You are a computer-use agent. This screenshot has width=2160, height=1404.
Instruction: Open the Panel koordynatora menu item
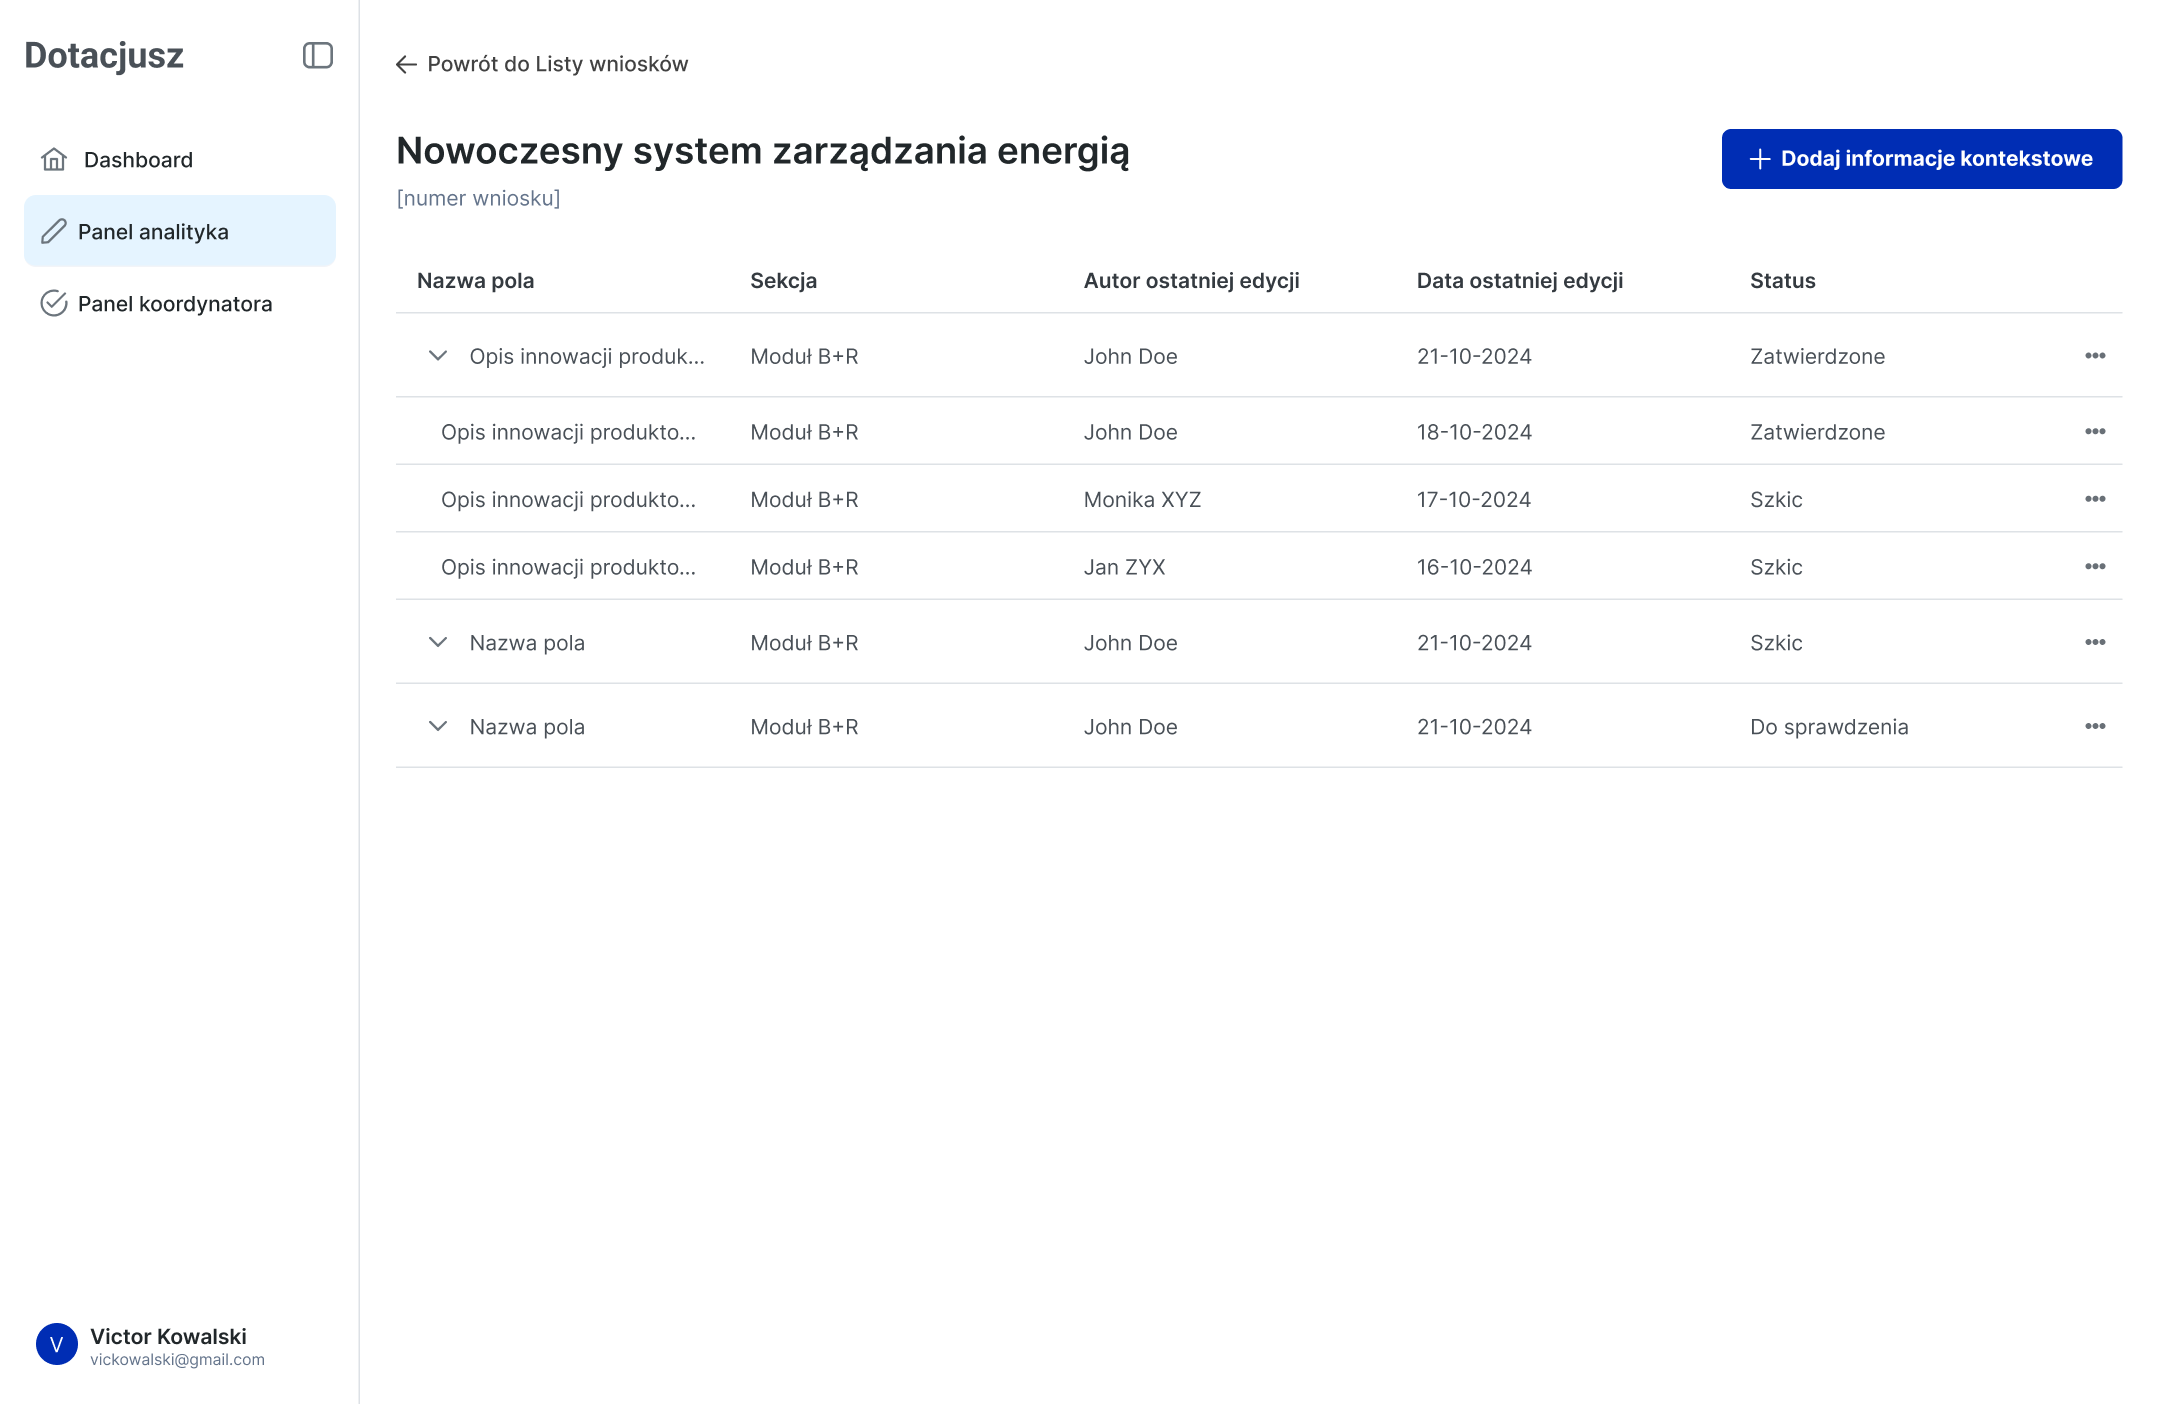tap(174, 304)
